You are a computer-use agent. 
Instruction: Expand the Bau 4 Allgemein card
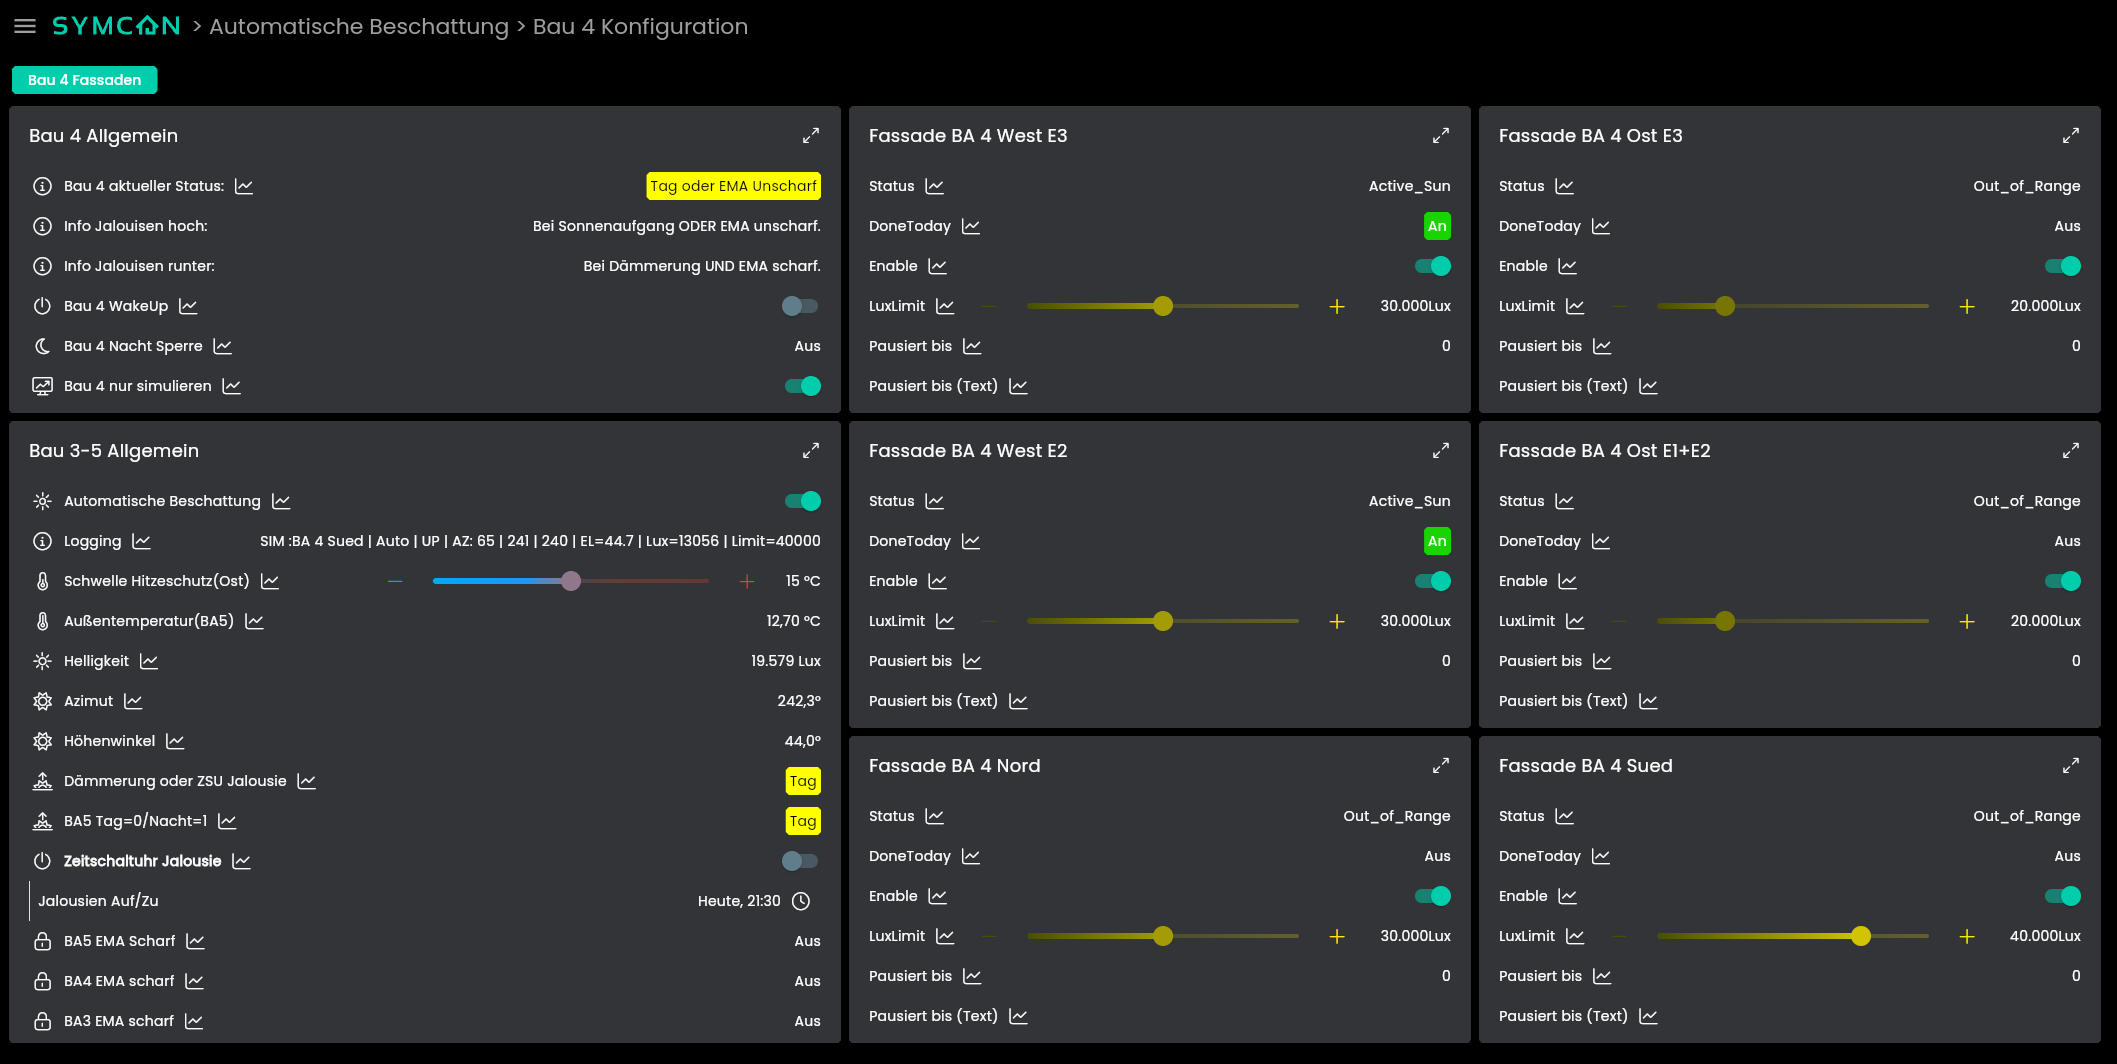(811, 135)
